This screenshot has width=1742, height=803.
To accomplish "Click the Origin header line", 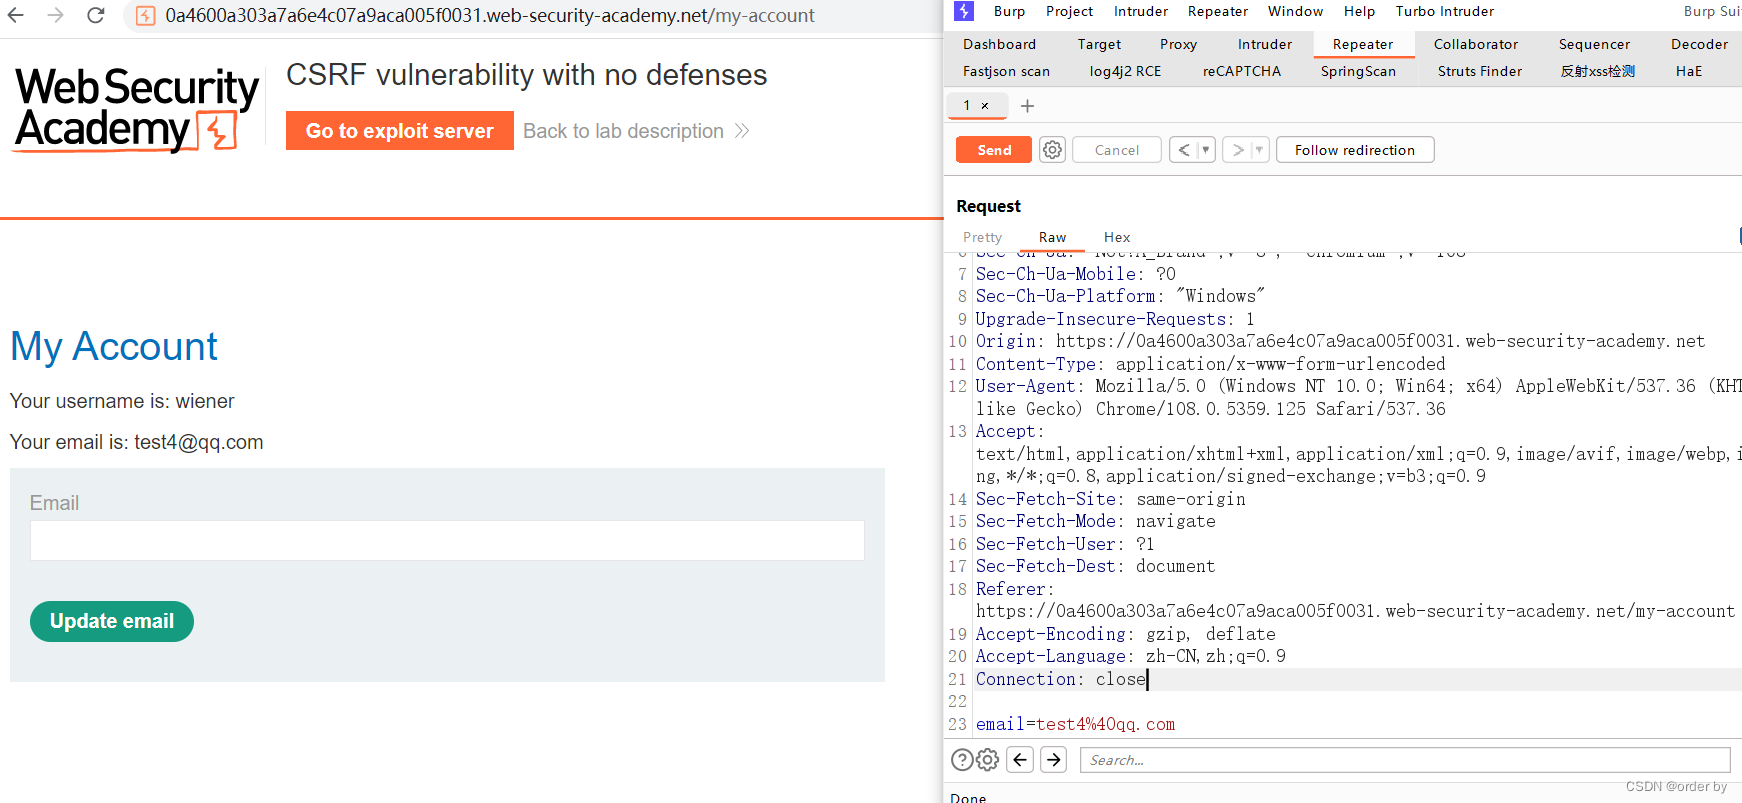I will (x=1340, y=341).
